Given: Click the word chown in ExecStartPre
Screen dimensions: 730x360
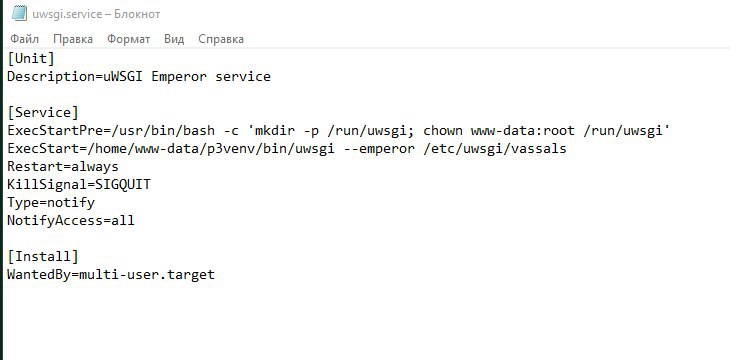Looking at the screenshot, I should click(443, 131).
